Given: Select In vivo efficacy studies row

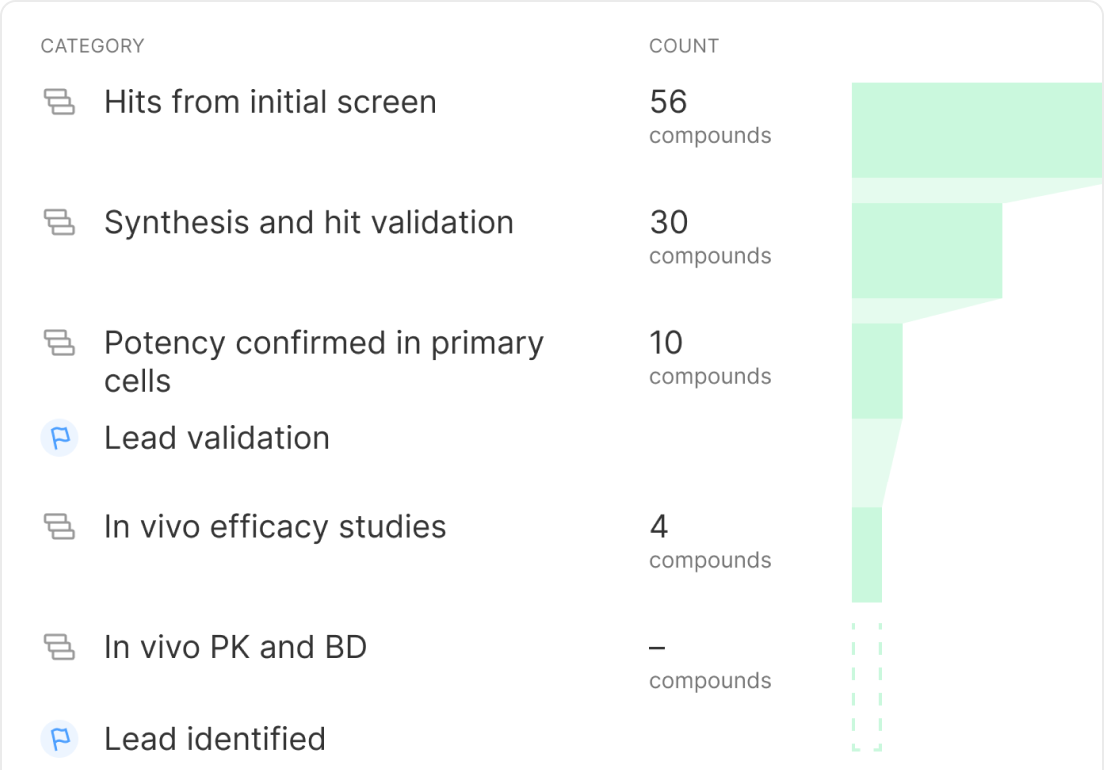Looking at the screenshot, I should click(x=275, y=526).
